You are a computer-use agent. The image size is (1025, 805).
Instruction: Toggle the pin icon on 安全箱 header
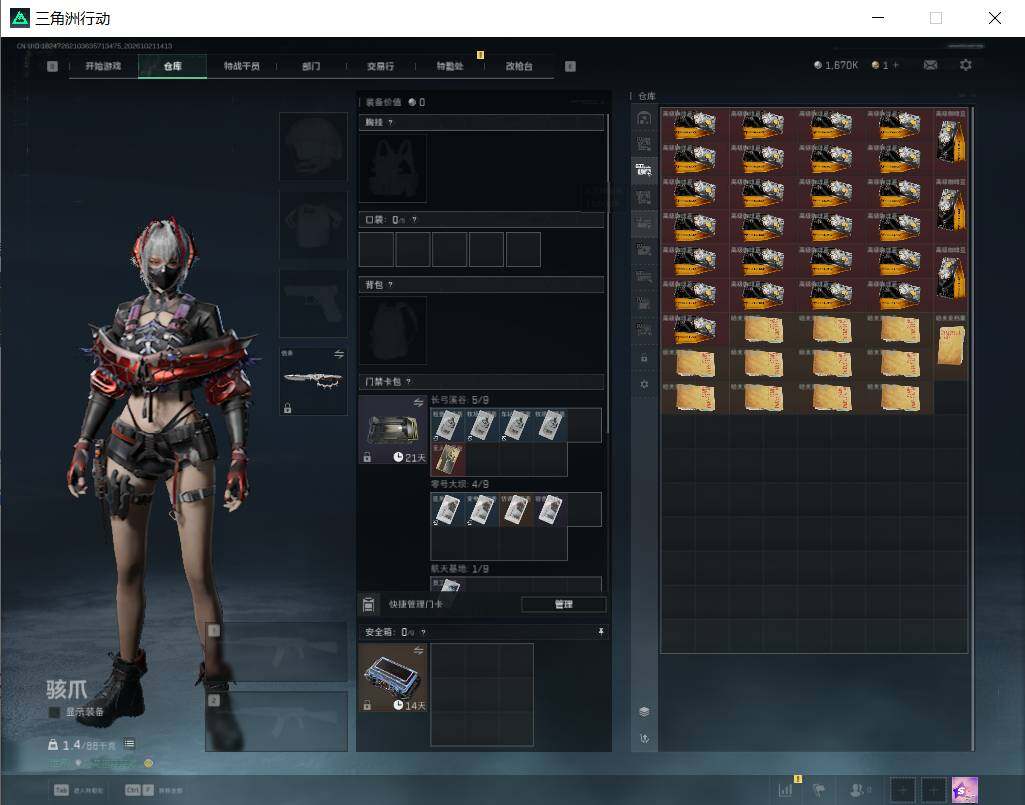pos(601,632)
